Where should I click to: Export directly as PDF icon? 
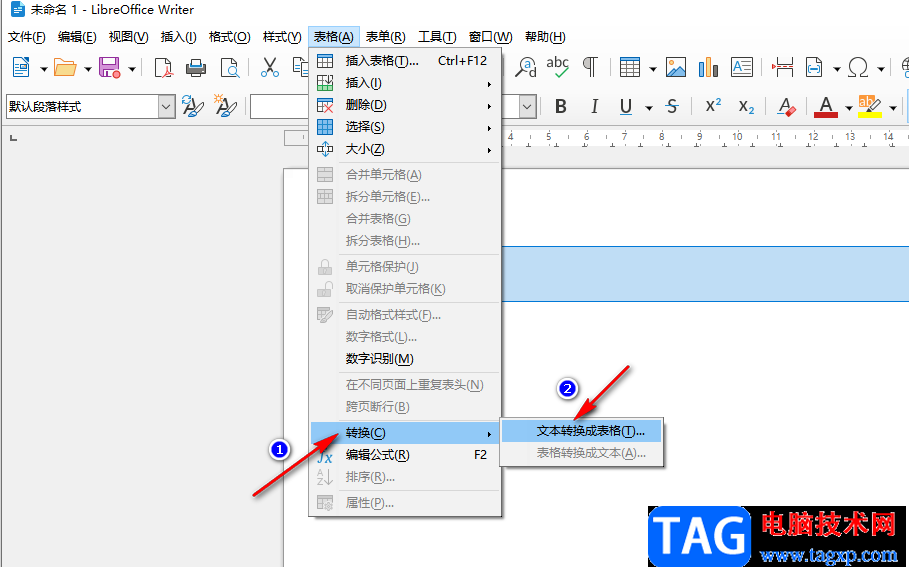pos(163,68)
